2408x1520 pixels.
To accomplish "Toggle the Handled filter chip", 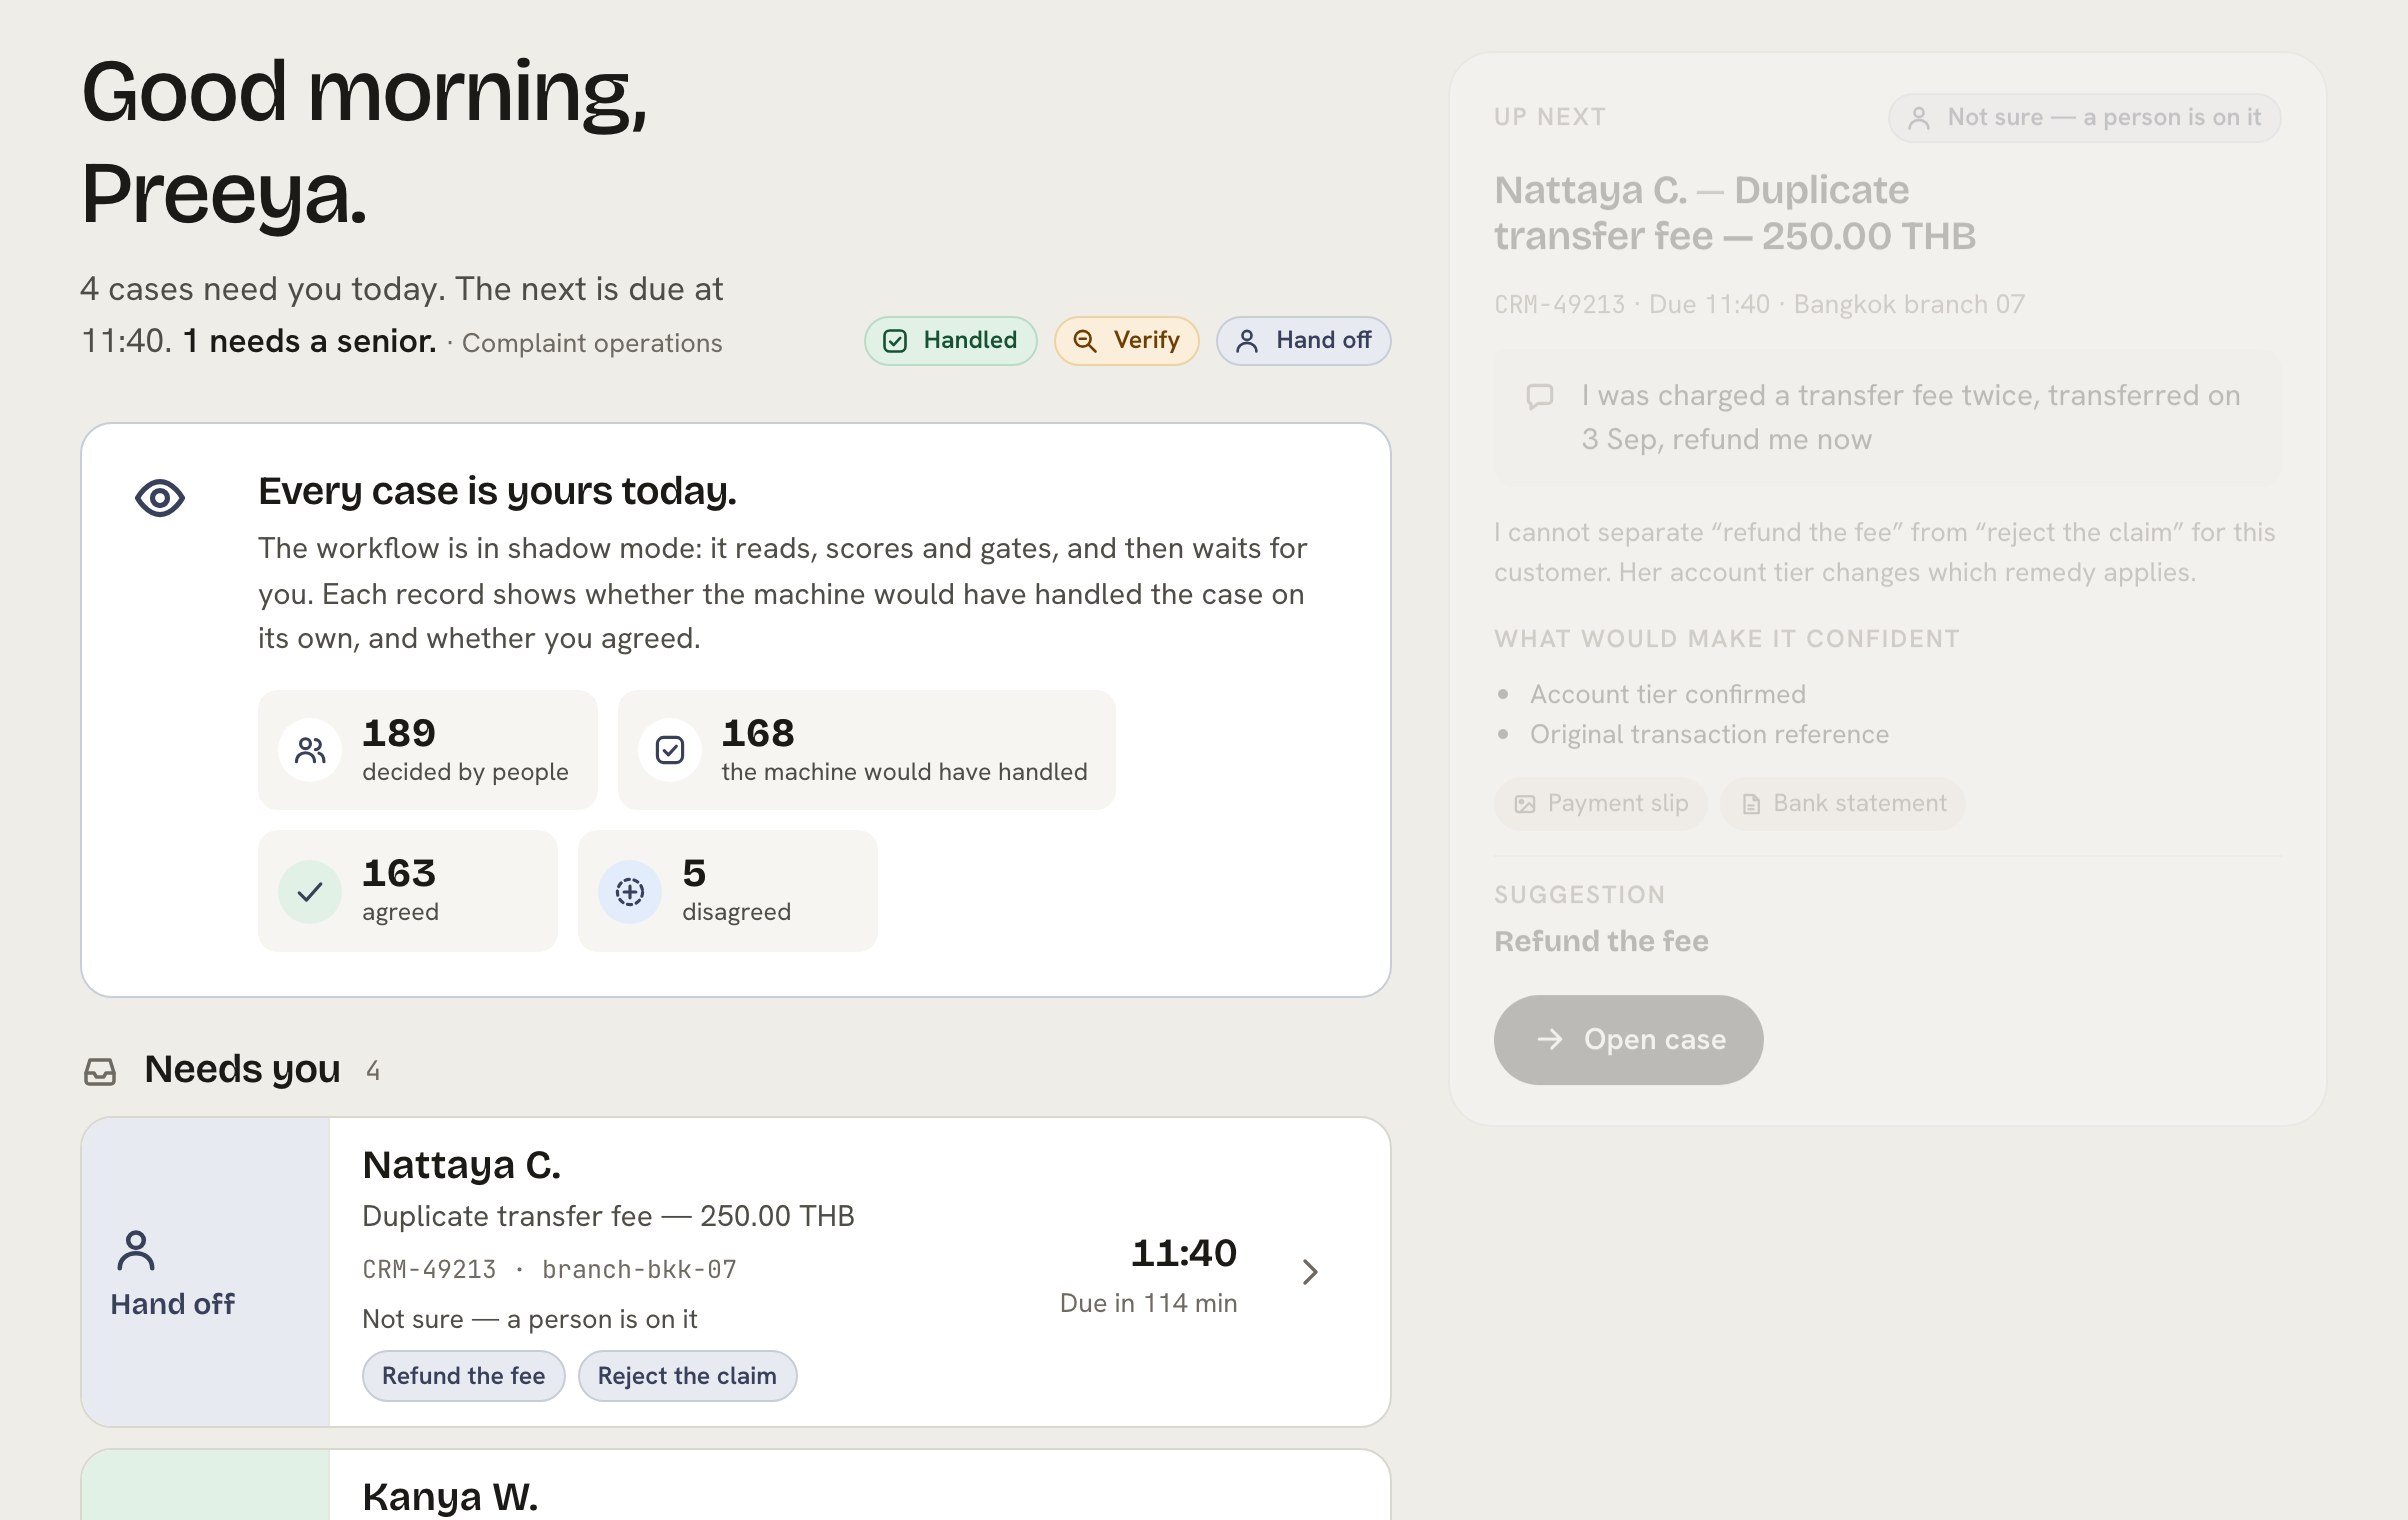I will (950, 341).
